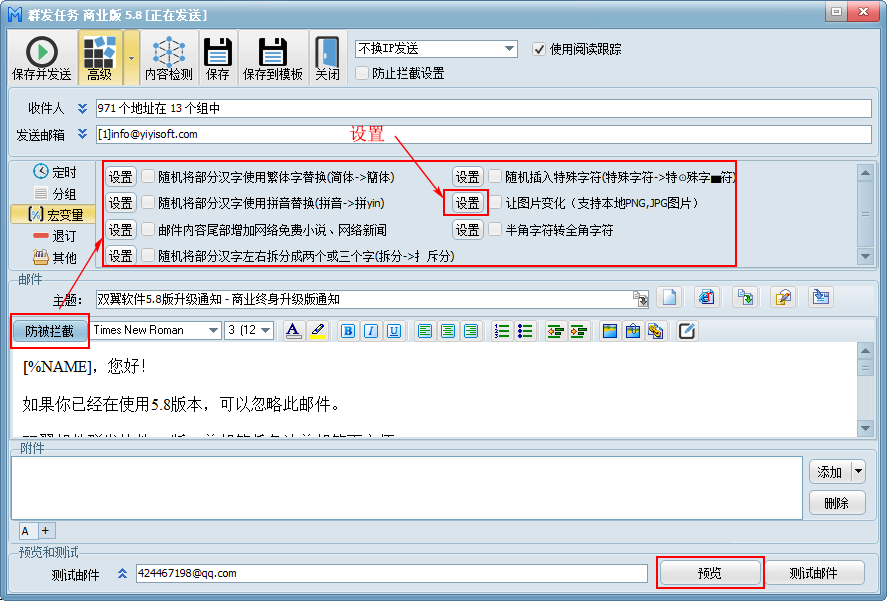
Task: Click 设置 next to 繁体字替换 option
Action: pos(120,177)
